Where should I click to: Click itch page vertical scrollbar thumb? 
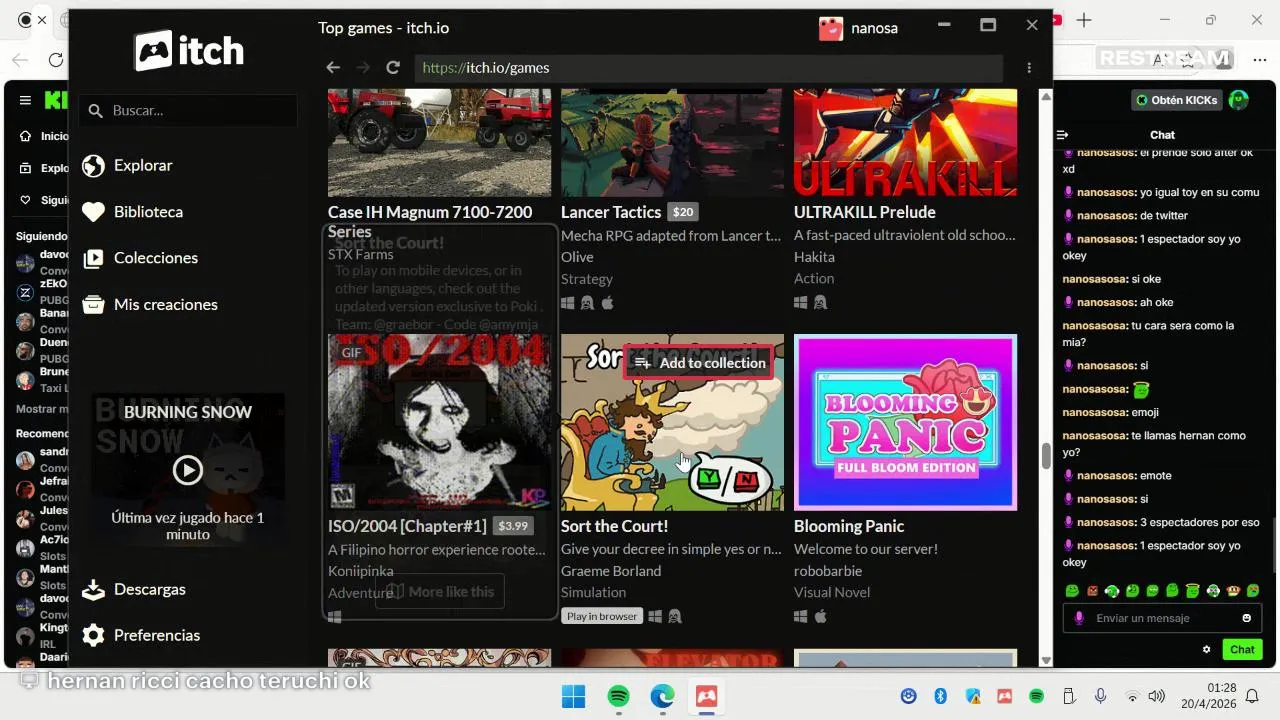coord(1046,455)
